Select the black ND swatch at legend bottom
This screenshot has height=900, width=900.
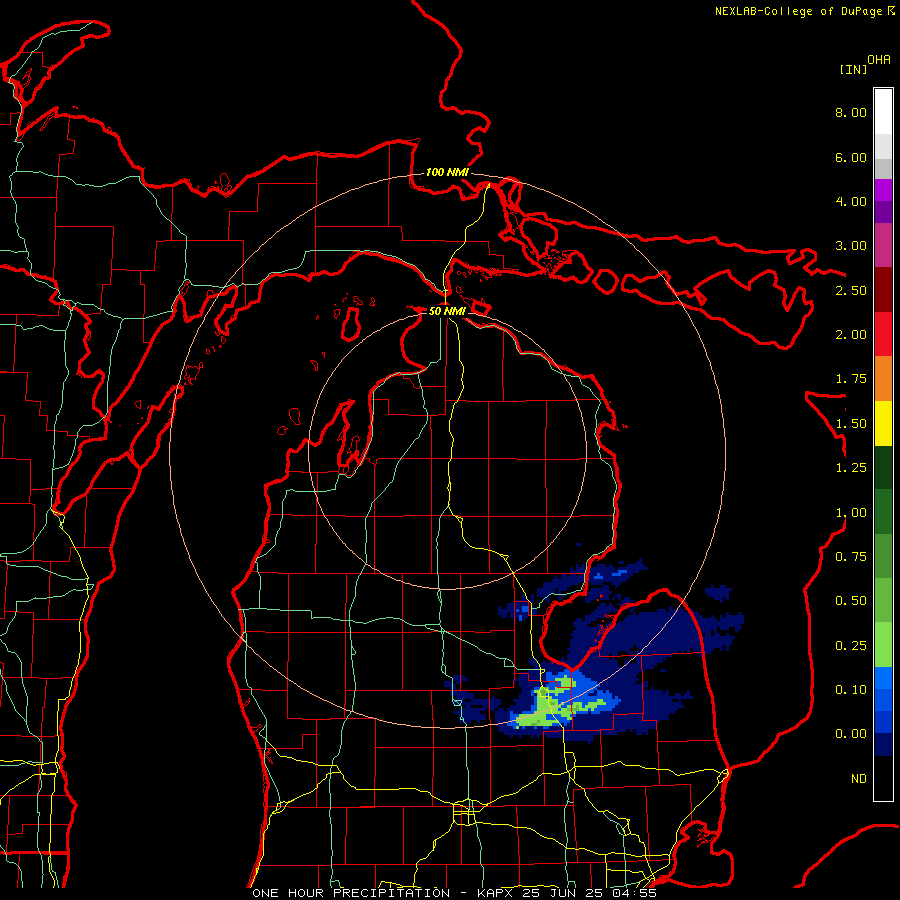883,778
